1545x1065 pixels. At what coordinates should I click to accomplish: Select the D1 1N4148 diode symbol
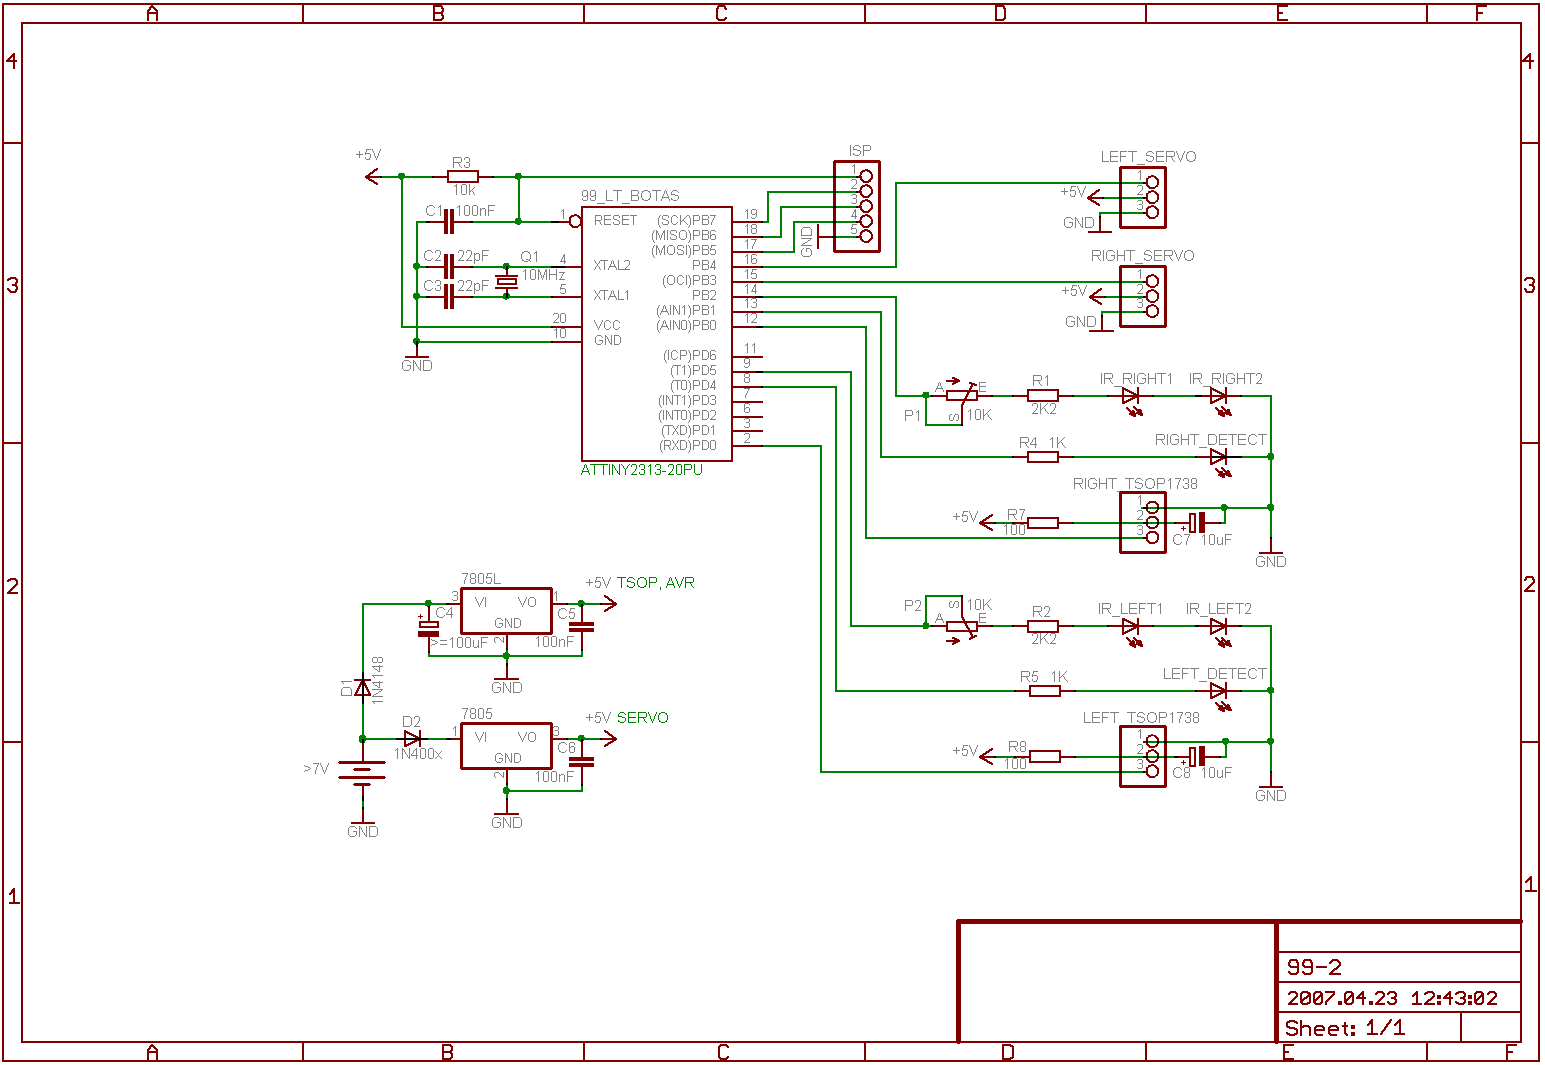363,688
